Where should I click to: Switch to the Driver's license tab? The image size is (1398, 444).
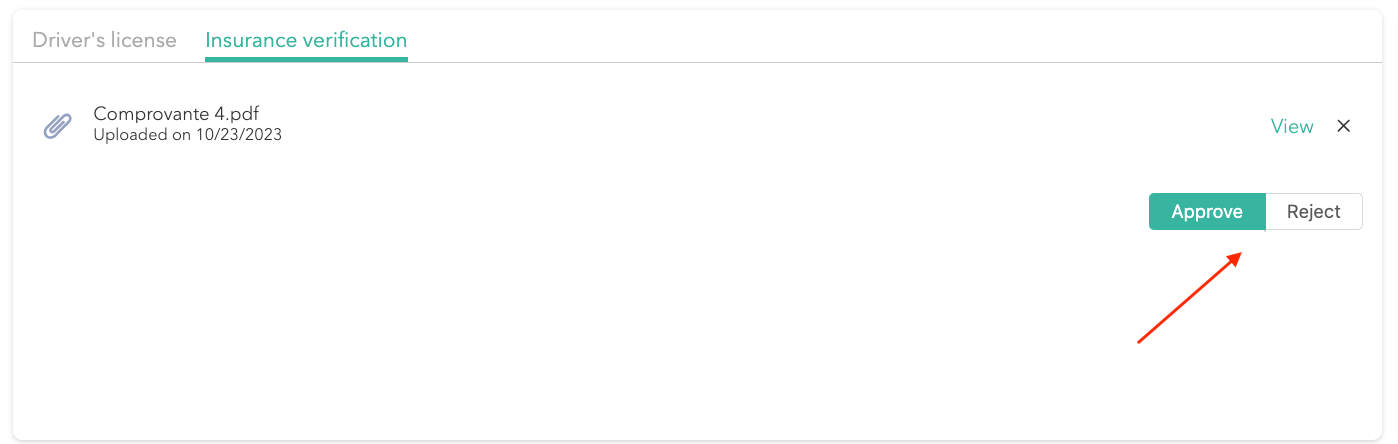[104, 41]
